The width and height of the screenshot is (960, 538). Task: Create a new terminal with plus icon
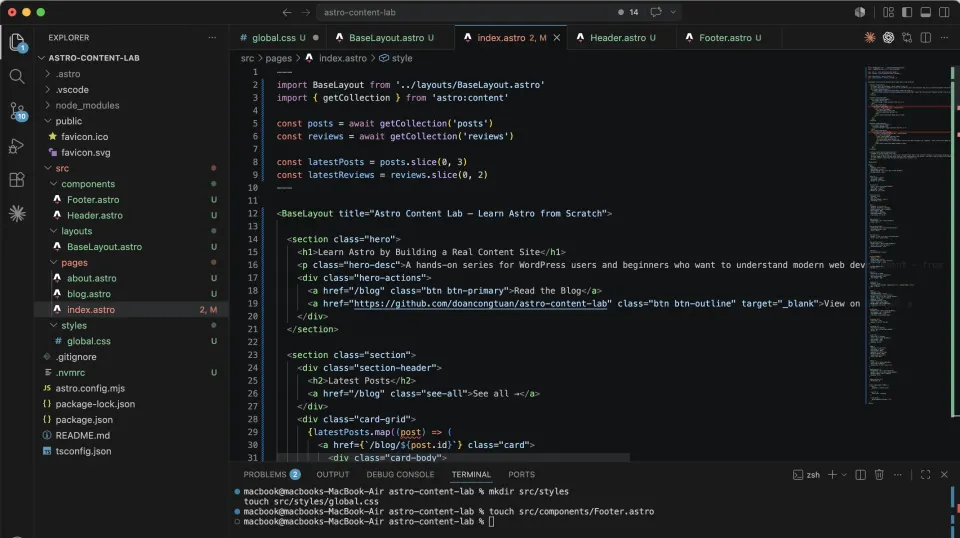[832, 474]
